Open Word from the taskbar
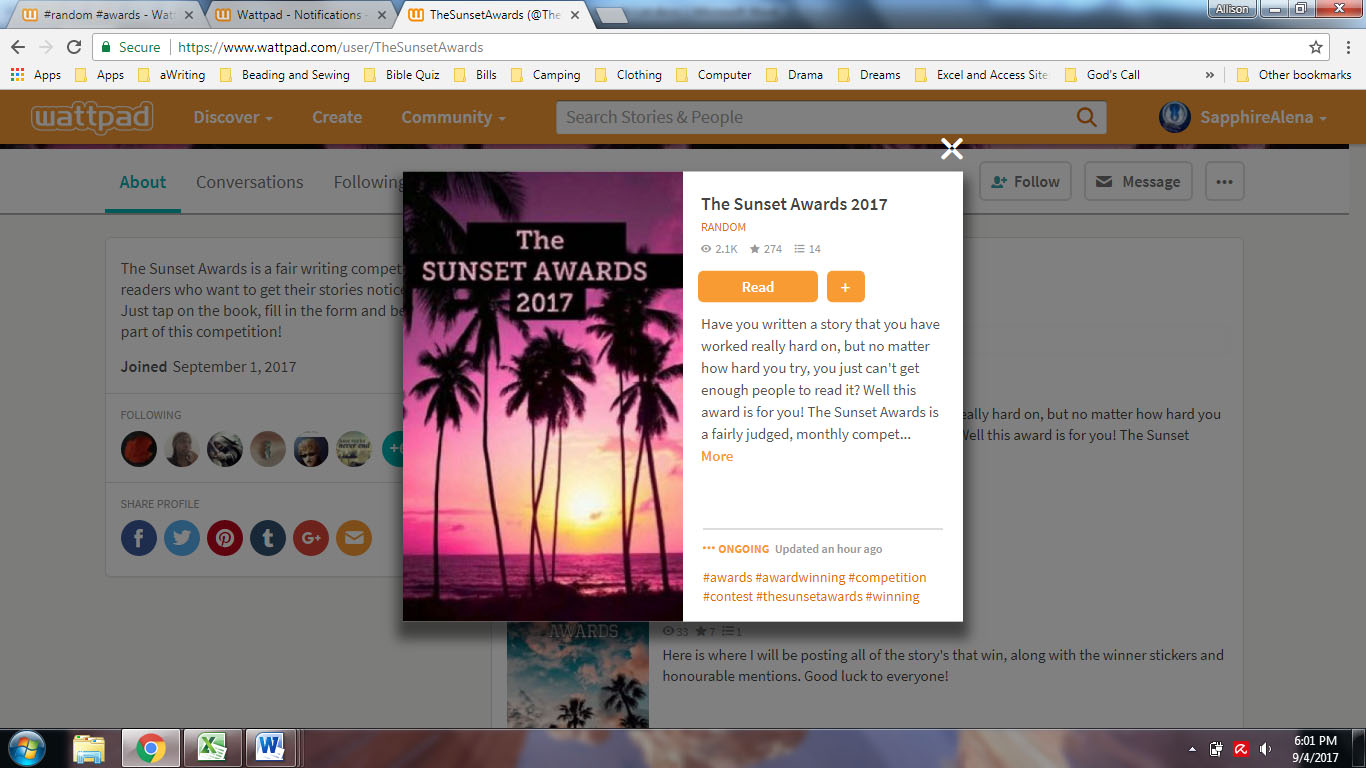The image size is (1366, 768). click(x=270, y=748)
